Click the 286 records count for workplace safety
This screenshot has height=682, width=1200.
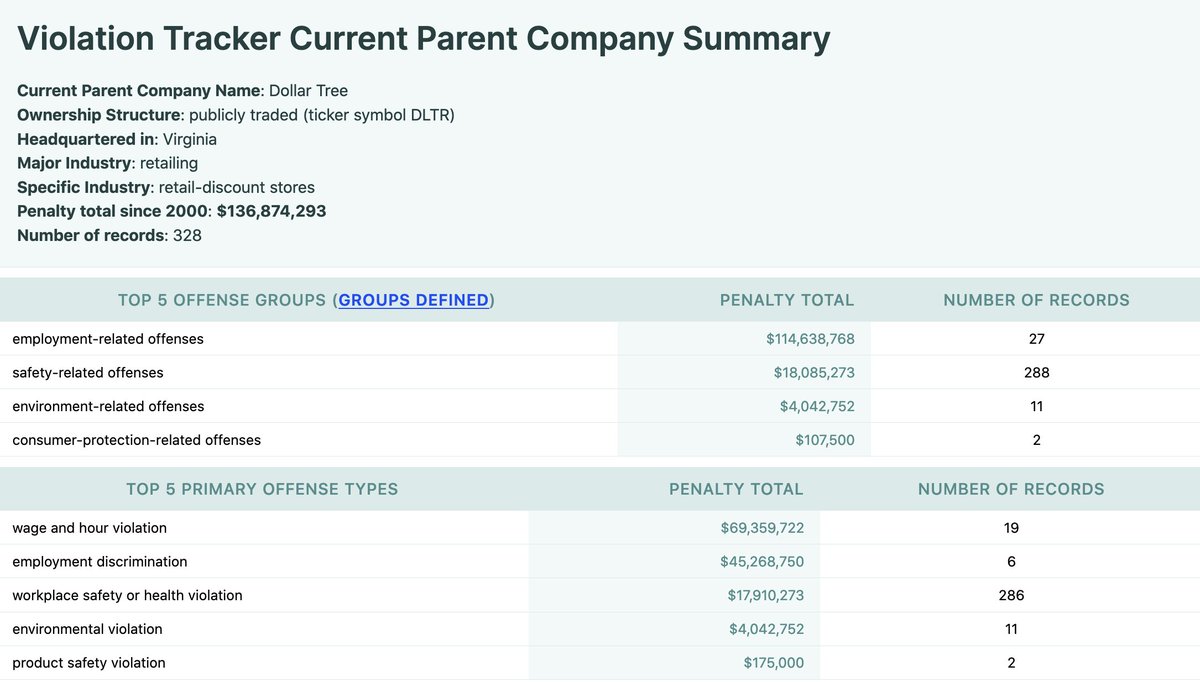[1011, 596]
